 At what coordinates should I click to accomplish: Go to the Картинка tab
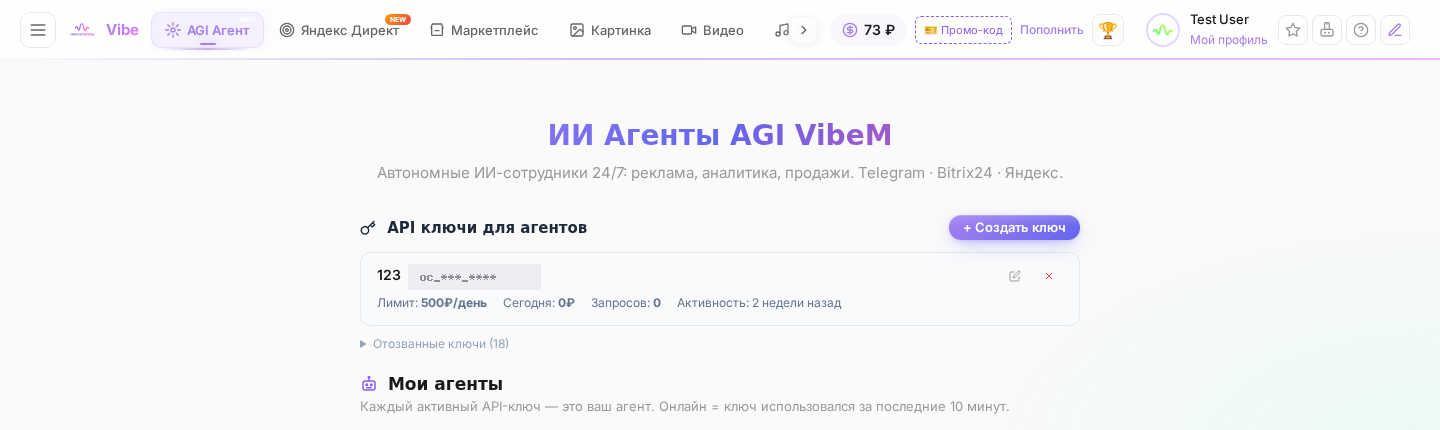point(610,30)
